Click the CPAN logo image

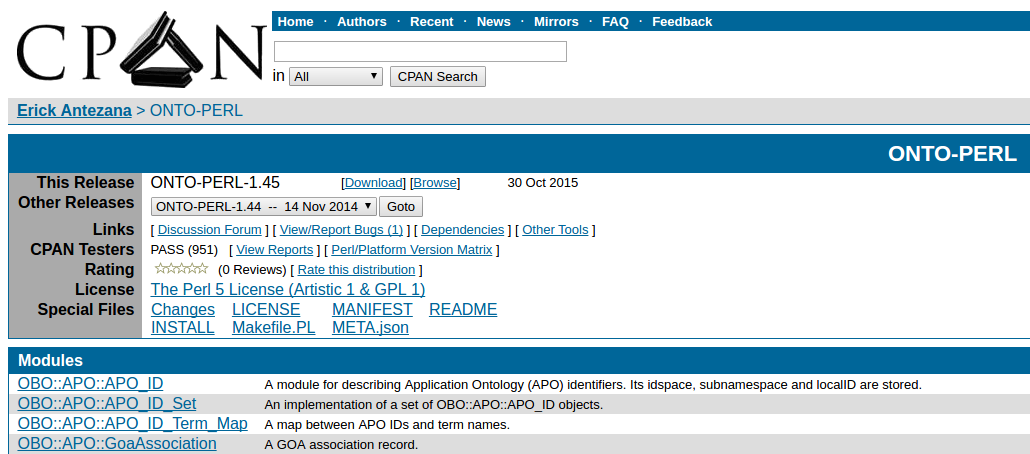[141, 50]
